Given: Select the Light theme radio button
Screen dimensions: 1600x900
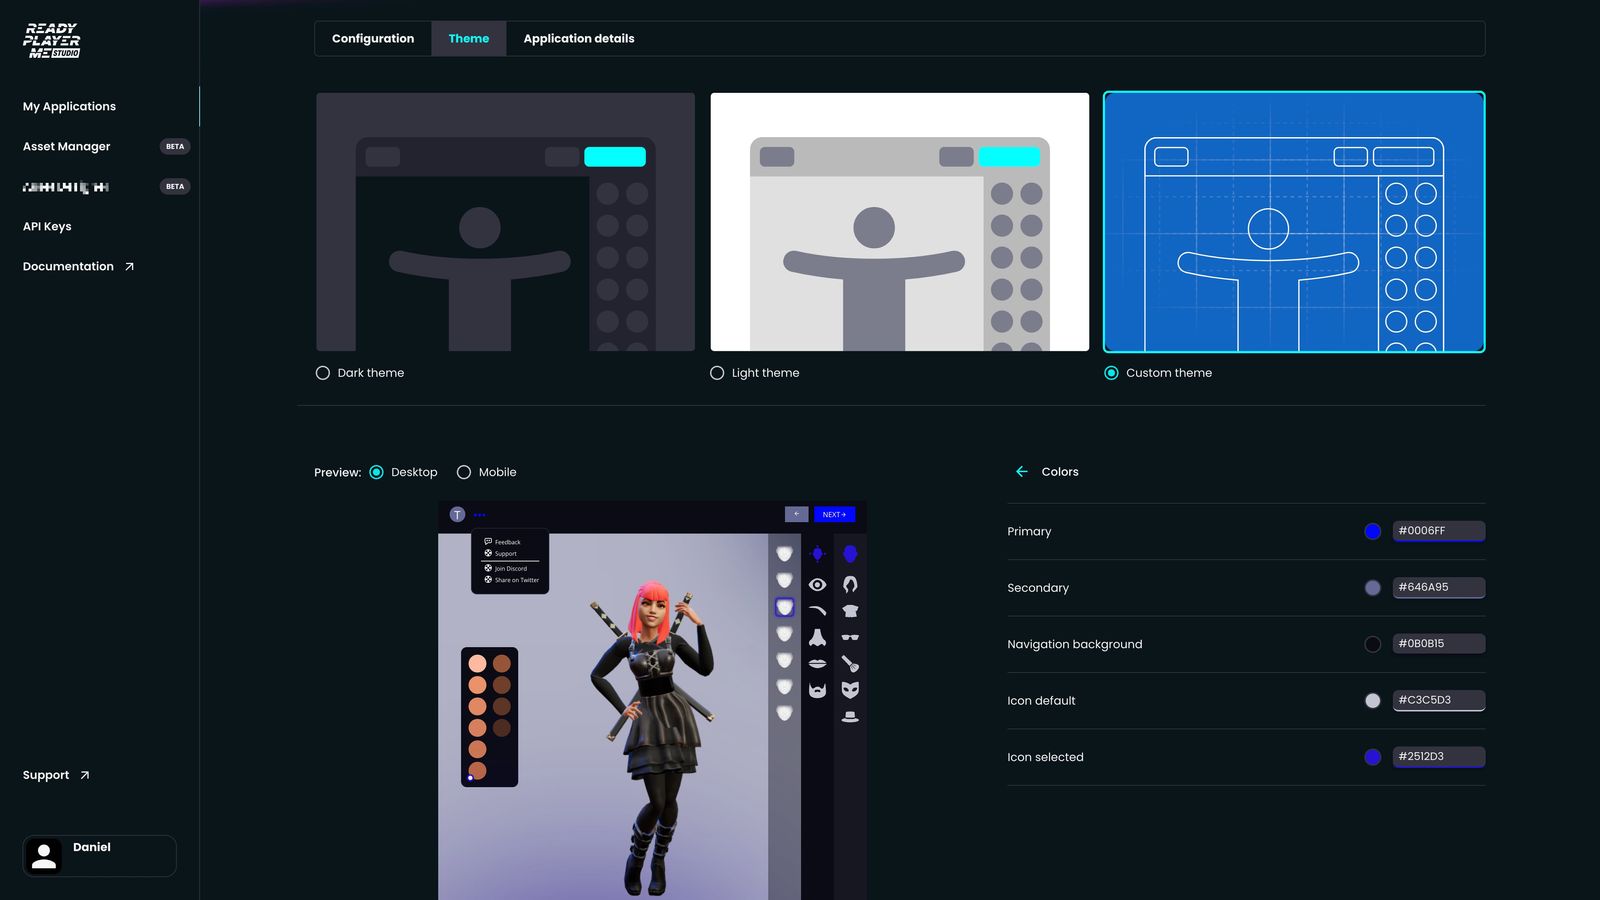Looking at the screenshot, I should pyautogui.click(x=716, y=372).
